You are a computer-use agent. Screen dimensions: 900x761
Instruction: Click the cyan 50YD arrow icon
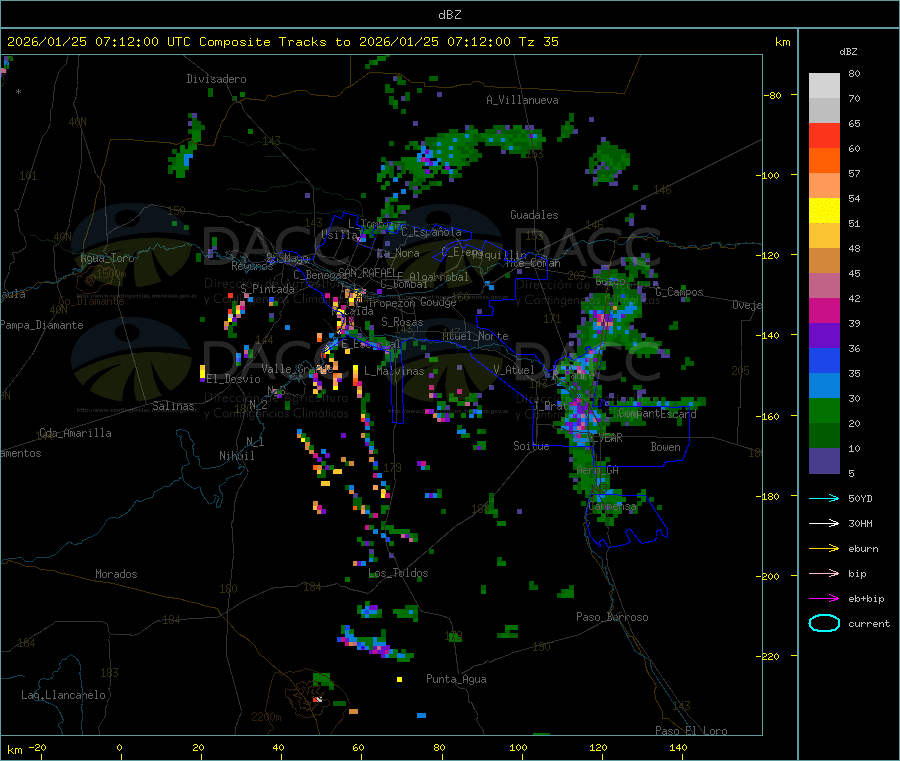tap(824, 498)
